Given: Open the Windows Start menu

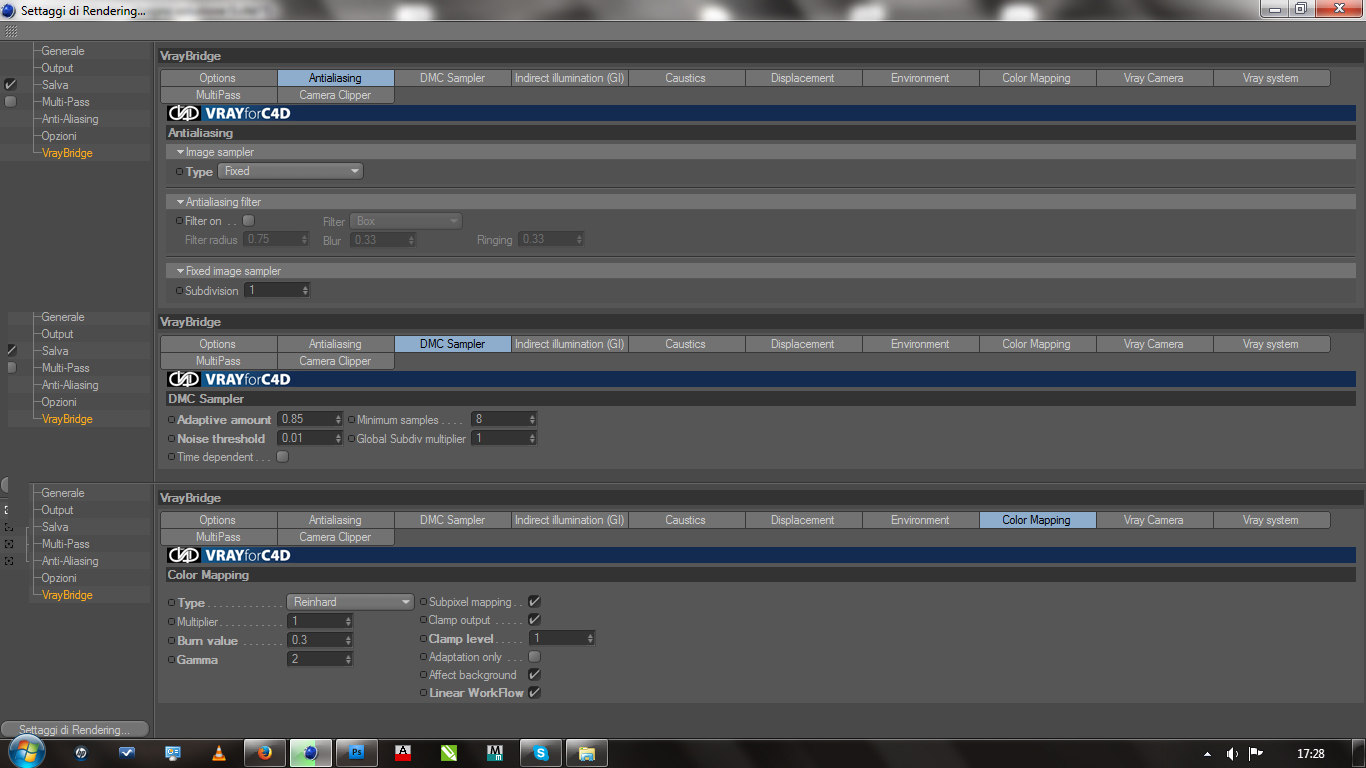Looking at the screenshot, I should click(26, 752).
